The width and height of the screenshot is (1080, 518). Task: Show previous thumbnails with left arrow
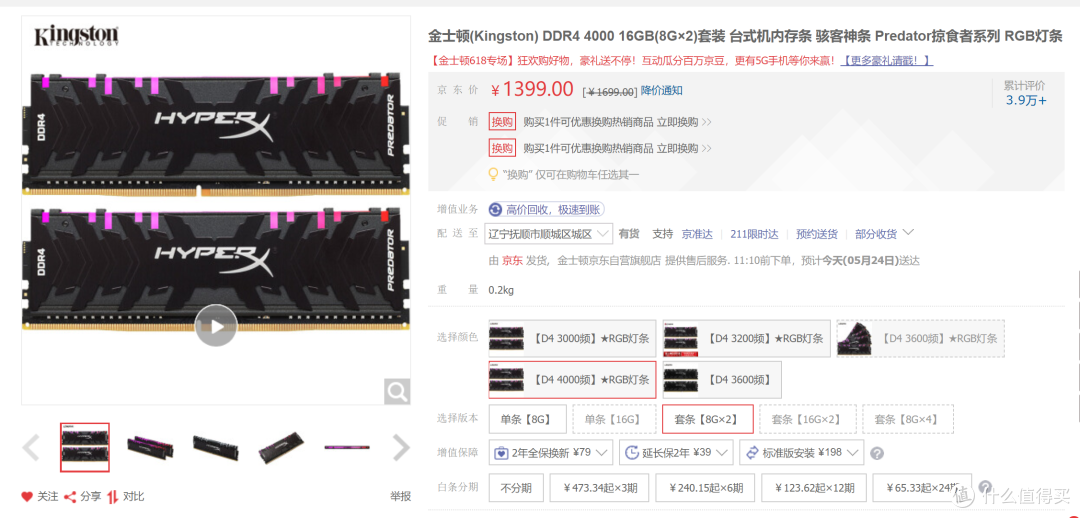click(x=31, y=448)
